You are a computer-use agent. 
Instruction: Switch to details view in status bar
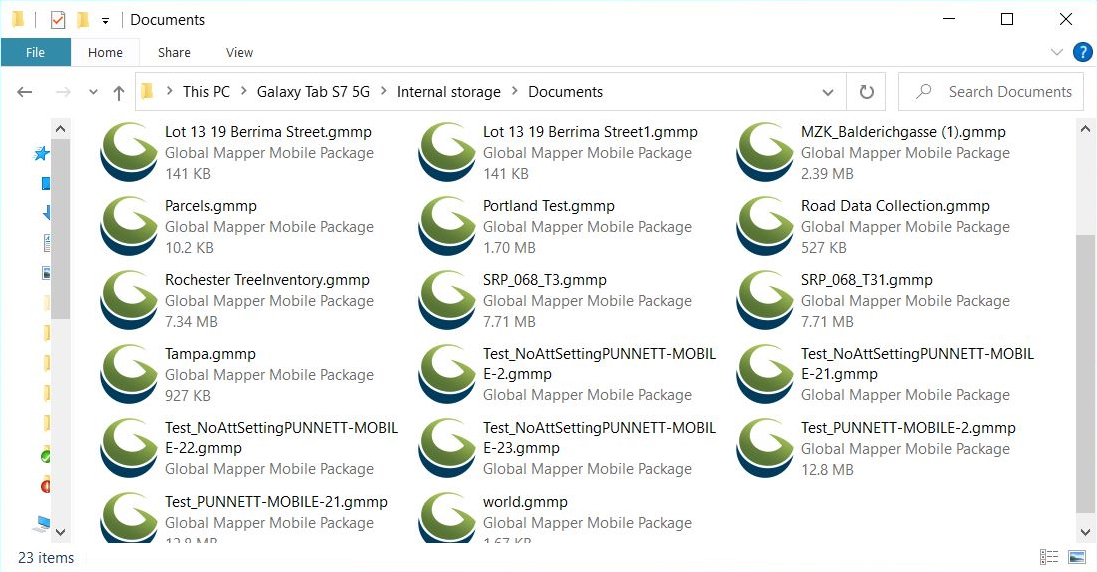[x=1049, y=557]
